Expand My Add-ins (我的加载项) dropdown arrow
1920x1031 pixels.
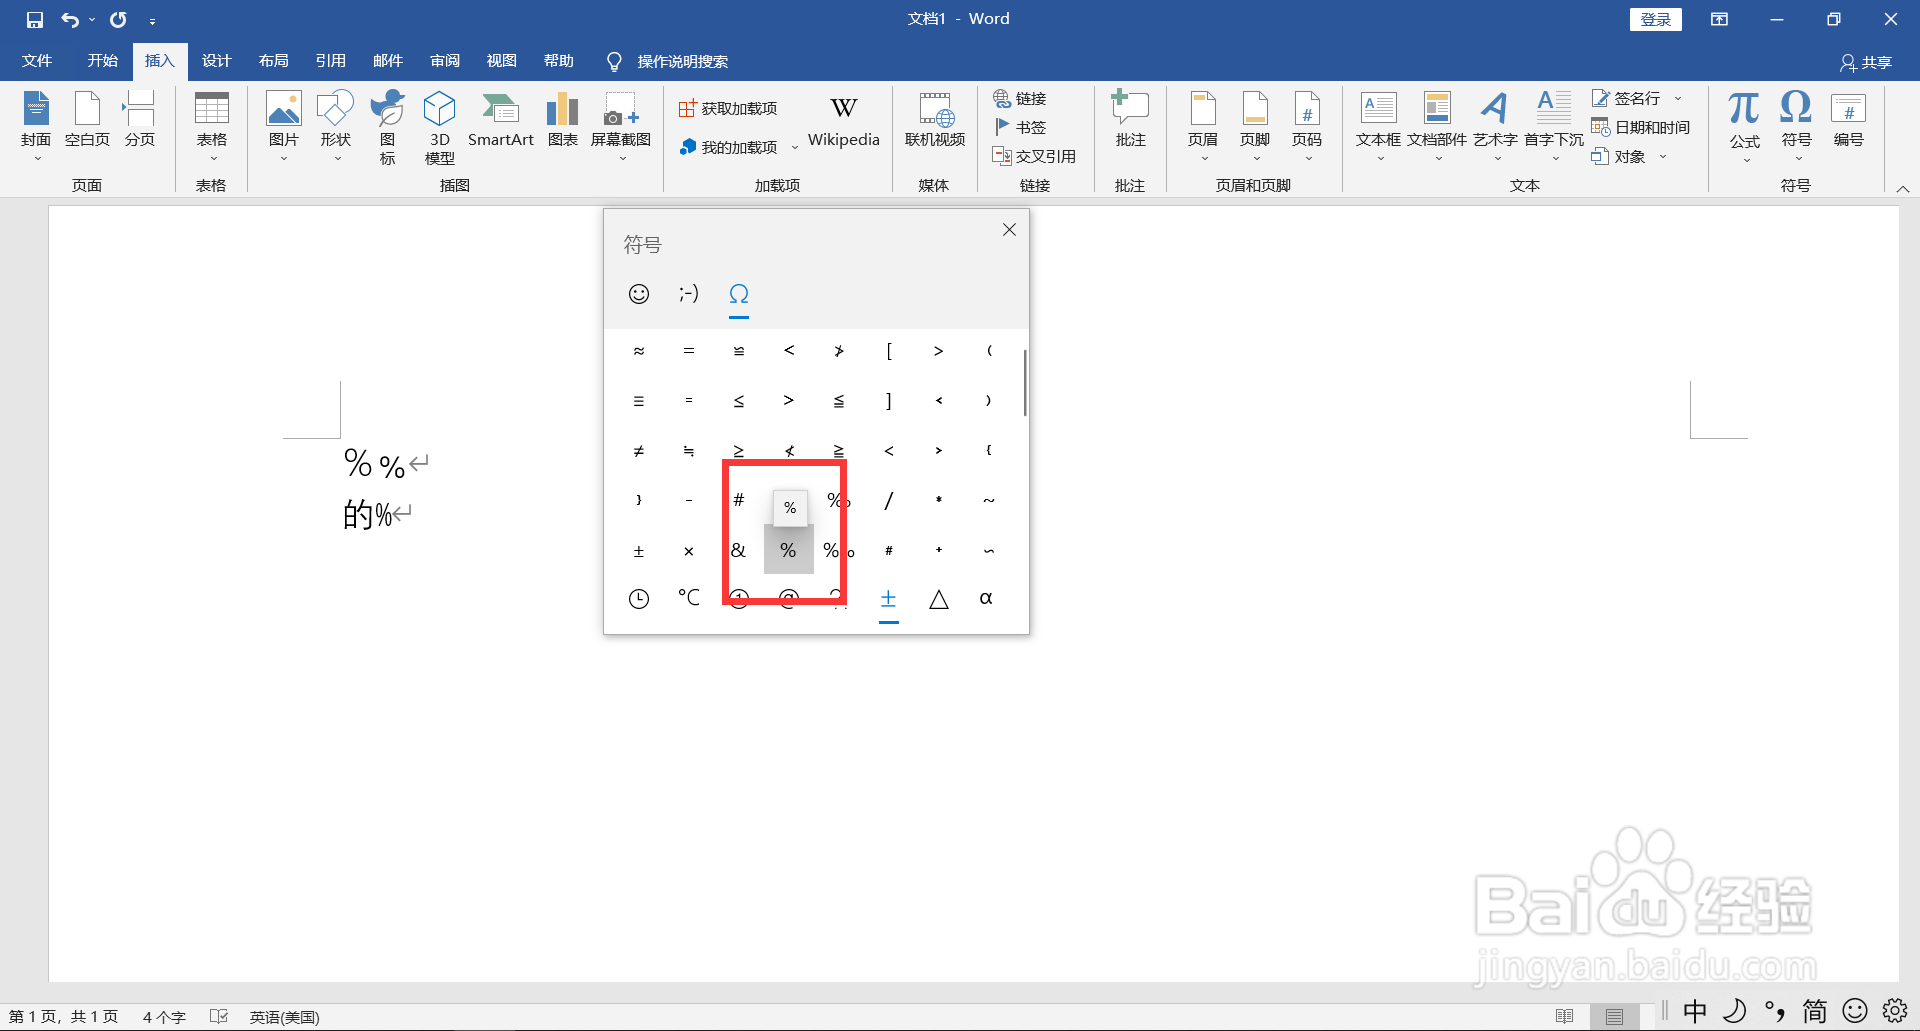[795, 147]
